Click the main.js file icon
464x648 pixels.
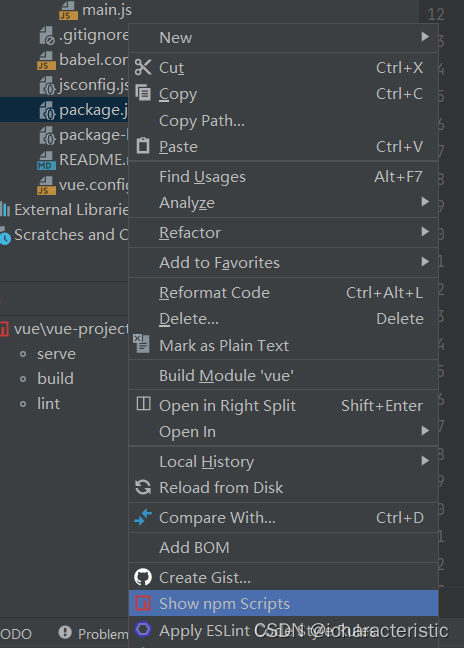[68, 11]
